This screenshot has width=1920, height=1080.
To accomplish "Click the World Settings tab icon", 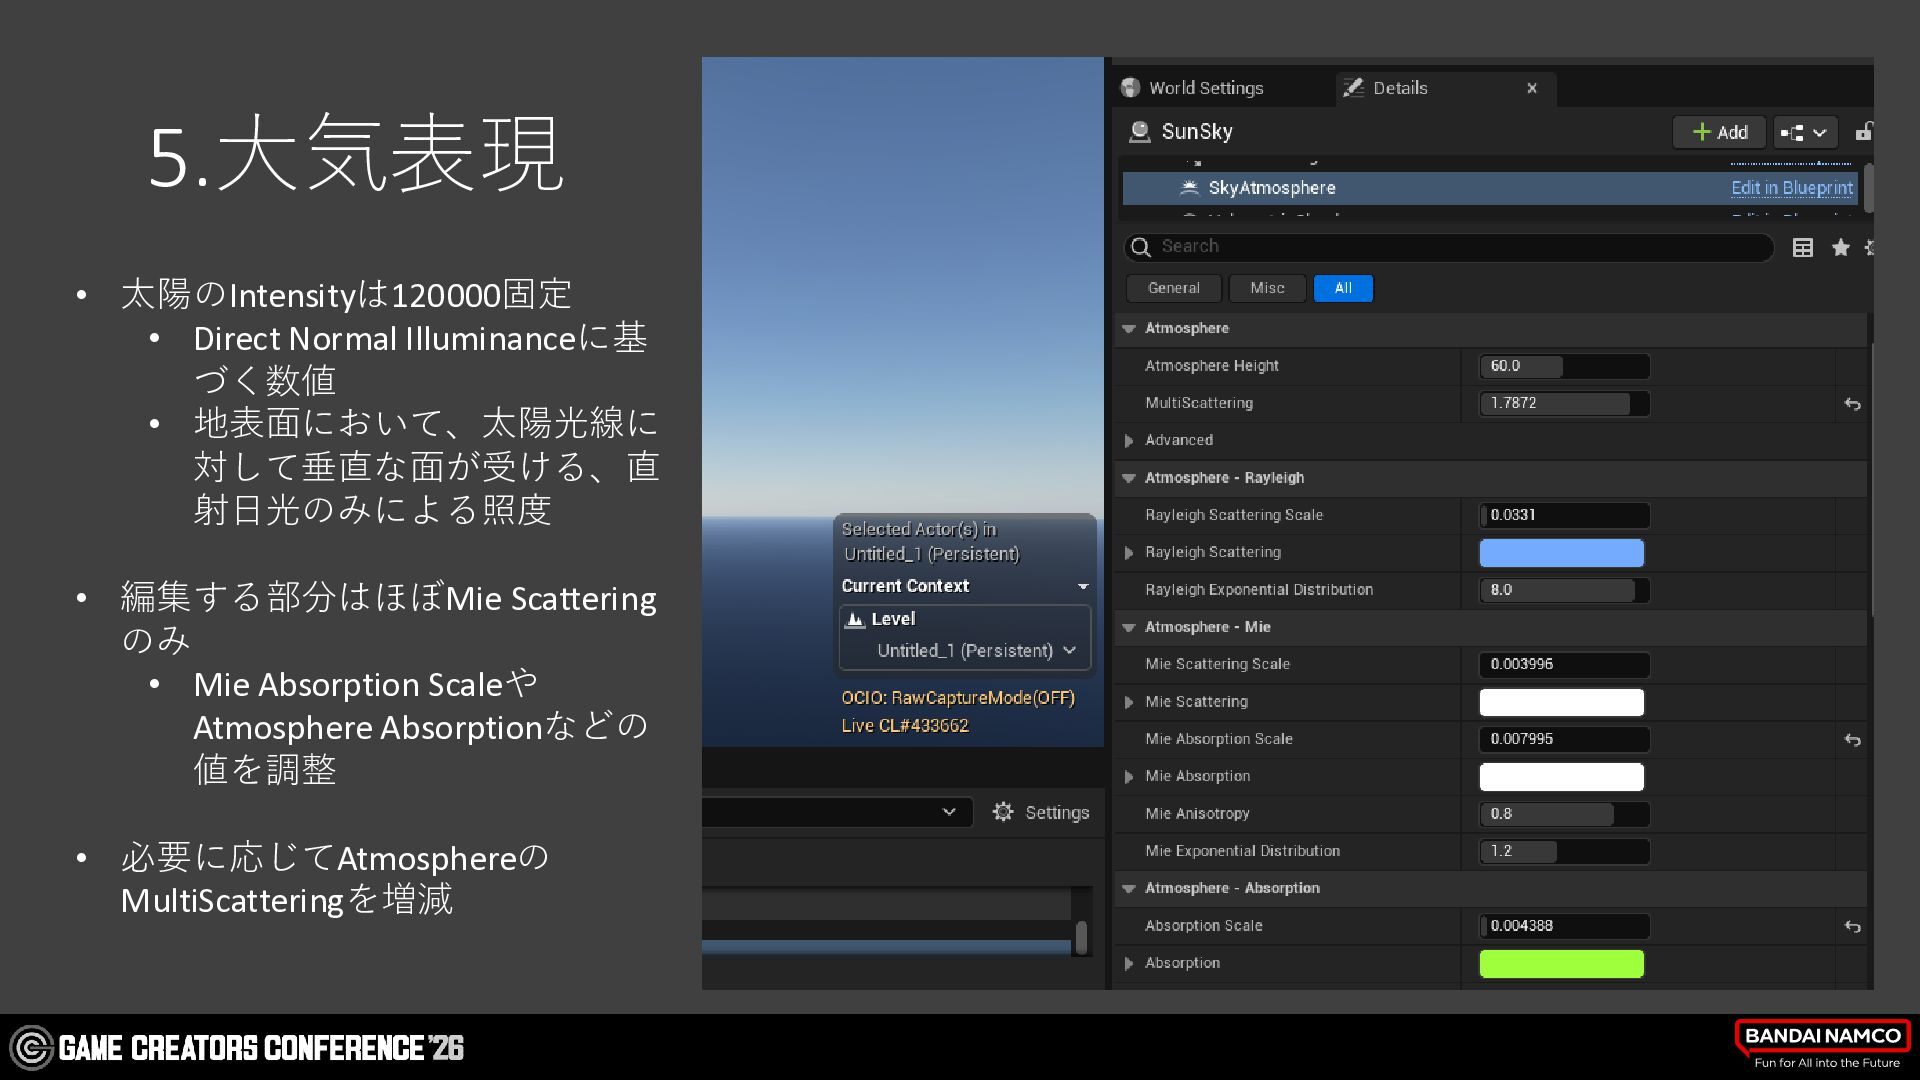I will [1130, 88].
